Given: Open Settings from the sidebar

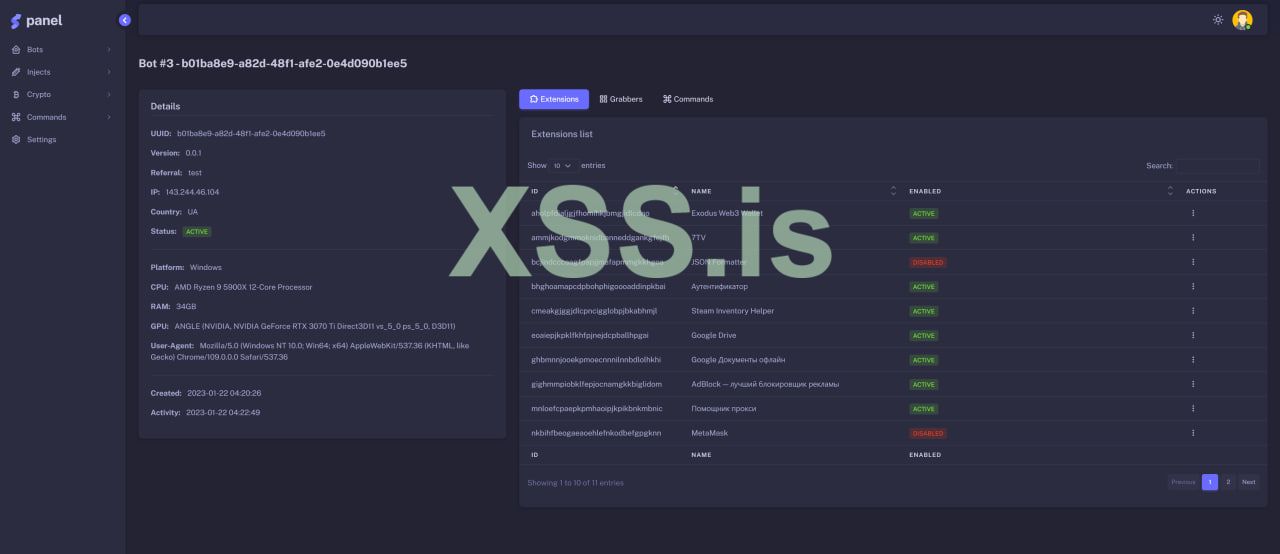Looking at the screenshot, I should click(x=41, y=139).
